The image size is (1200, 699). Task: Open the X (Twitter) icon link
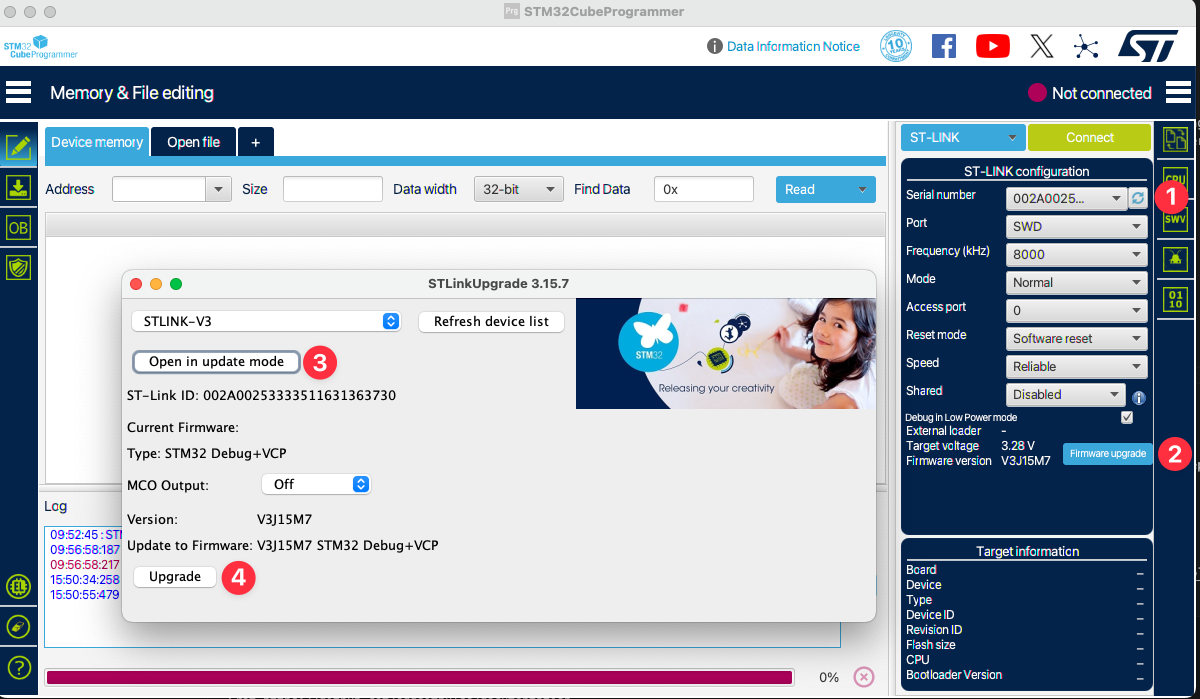(1041, 46)
